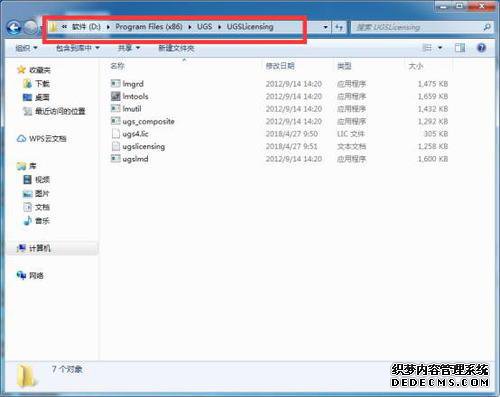Open 音乐 library

pyautogui.click(x=42, y=221)
